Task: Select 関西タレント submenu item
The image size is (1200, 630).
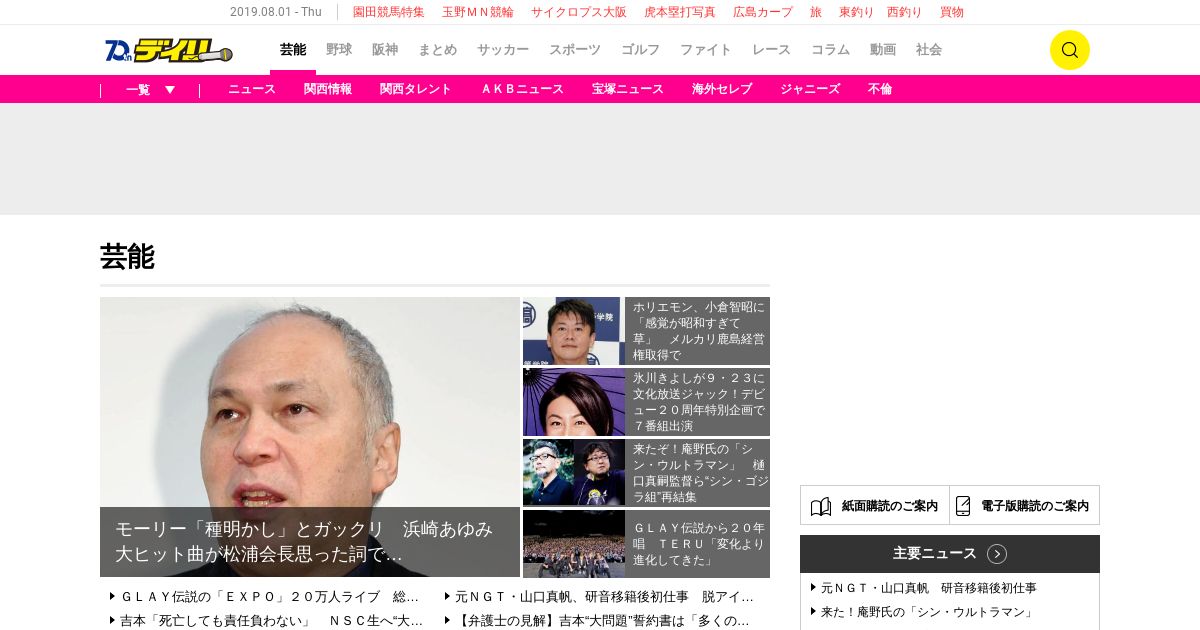Action: [x=416, y=89]
